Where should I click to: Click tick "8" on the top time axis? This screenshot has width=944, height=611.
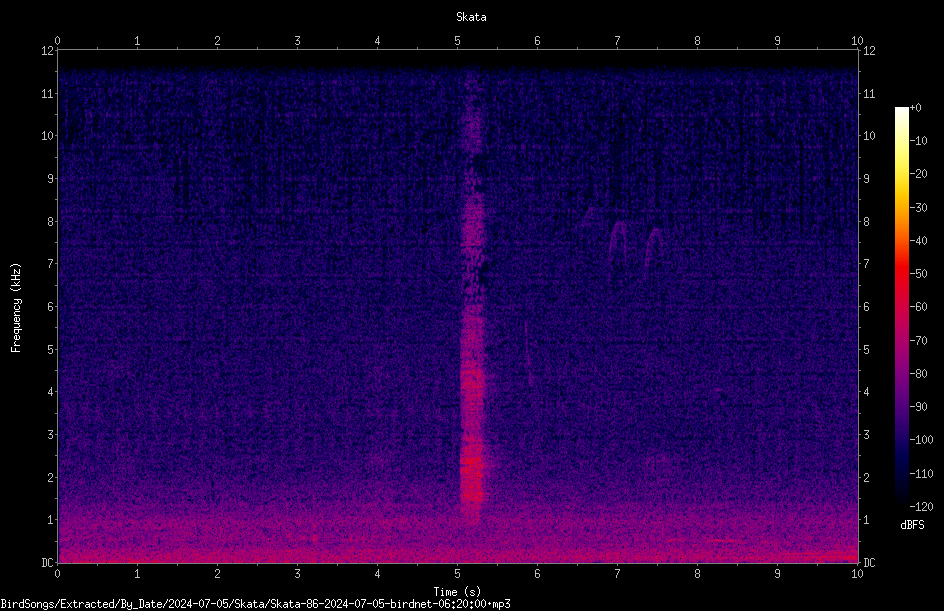[697, 41]
